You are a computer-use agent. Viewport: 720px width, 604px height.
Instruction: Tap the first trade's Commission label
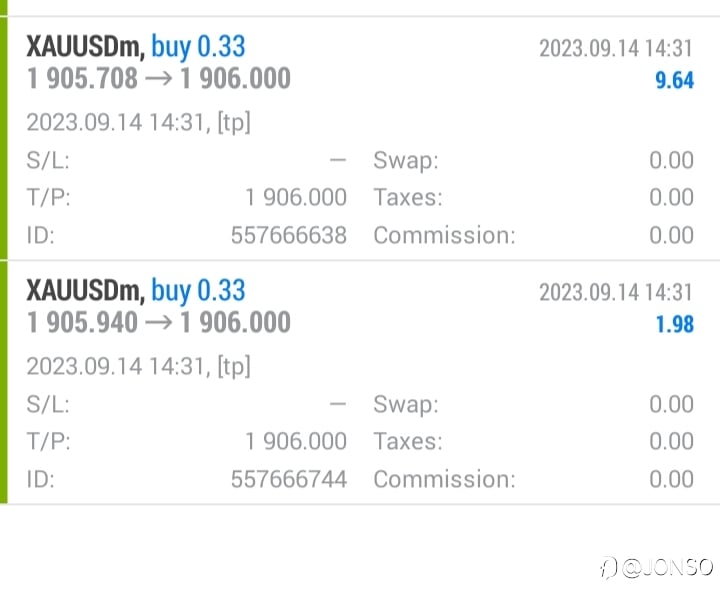pos(444,235)
